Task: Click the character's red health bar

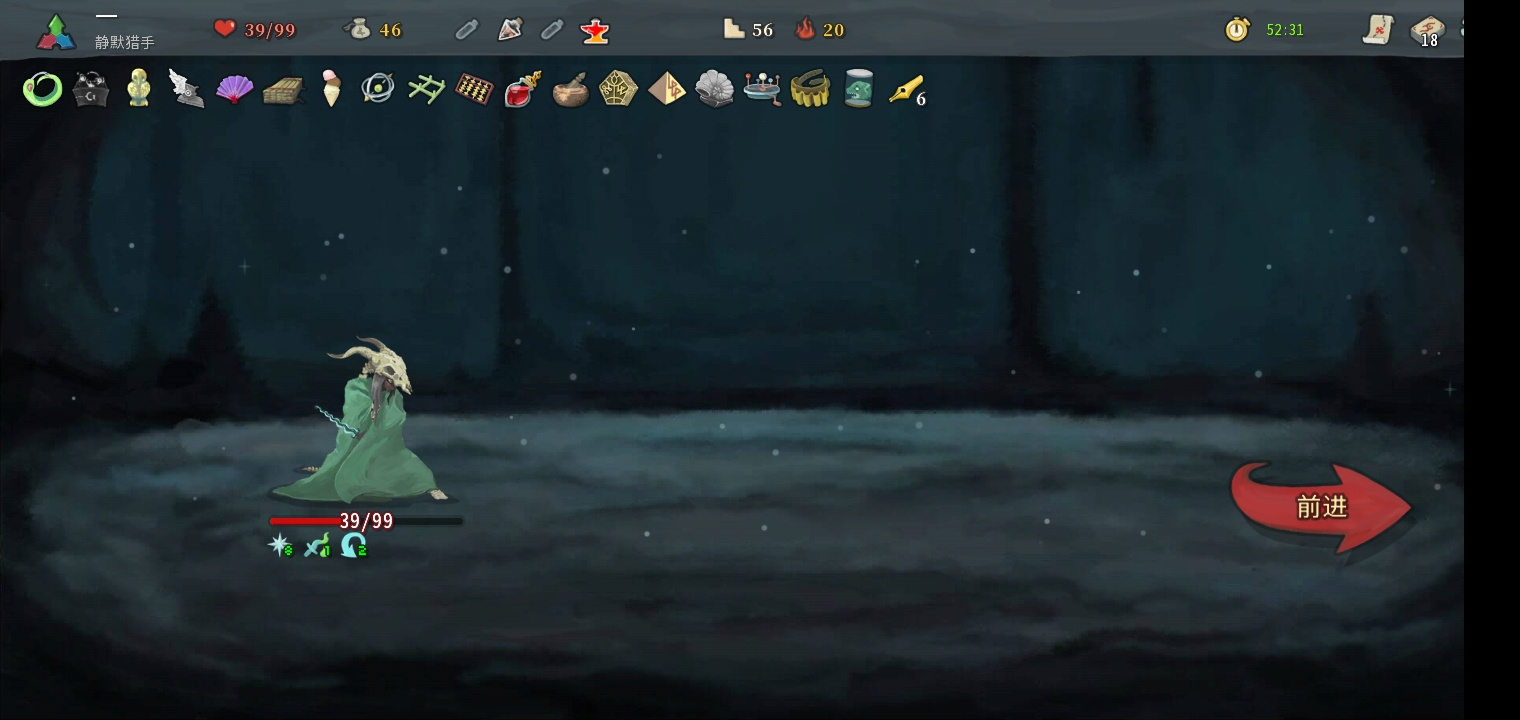Action: tap(366, 521)
